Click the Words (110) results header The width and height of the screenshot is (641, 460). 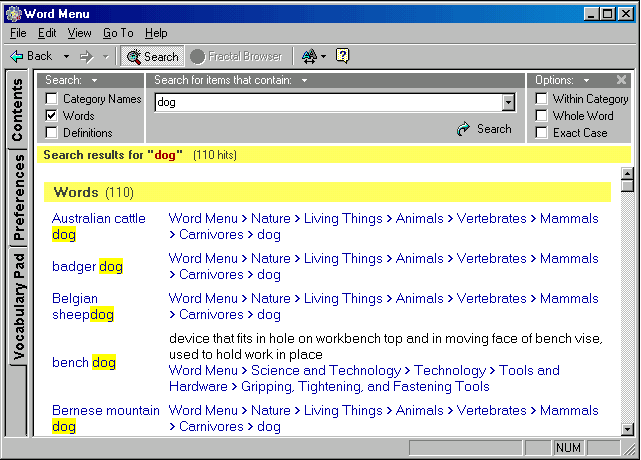pos(327,192)
